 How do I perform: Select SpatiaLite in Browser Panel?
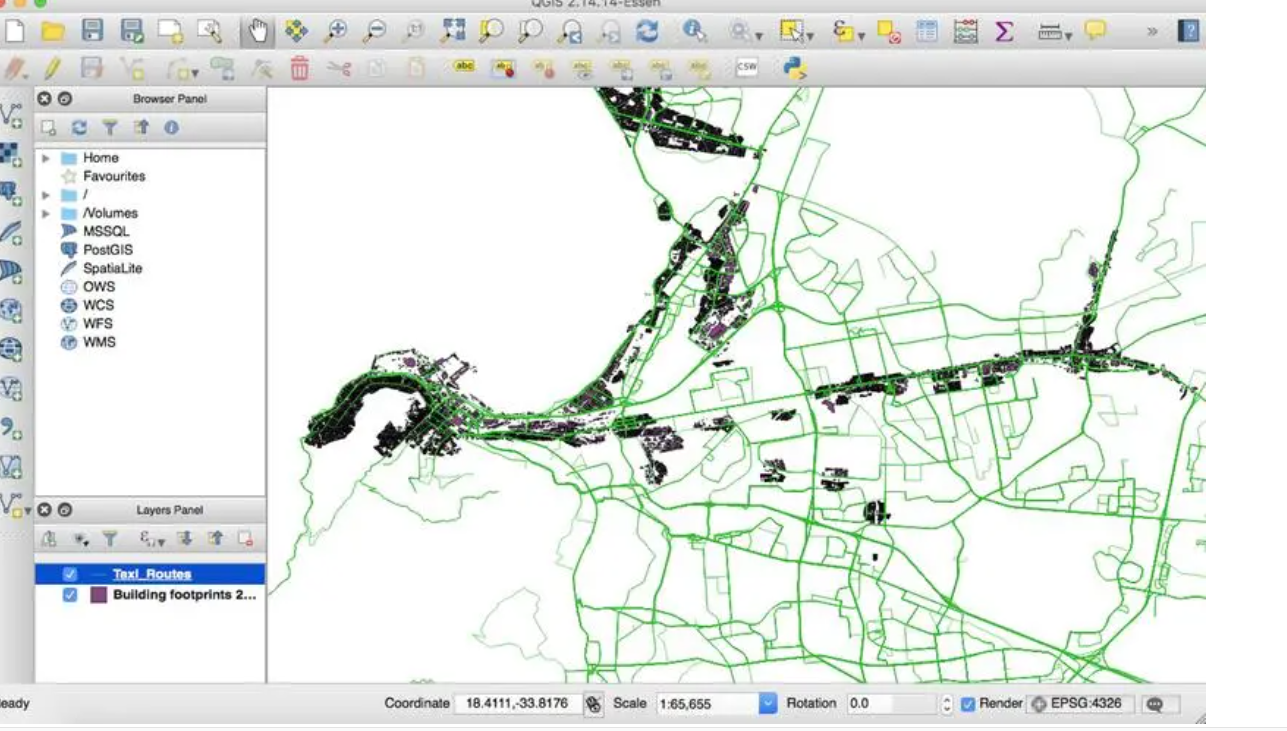point(112,269)
